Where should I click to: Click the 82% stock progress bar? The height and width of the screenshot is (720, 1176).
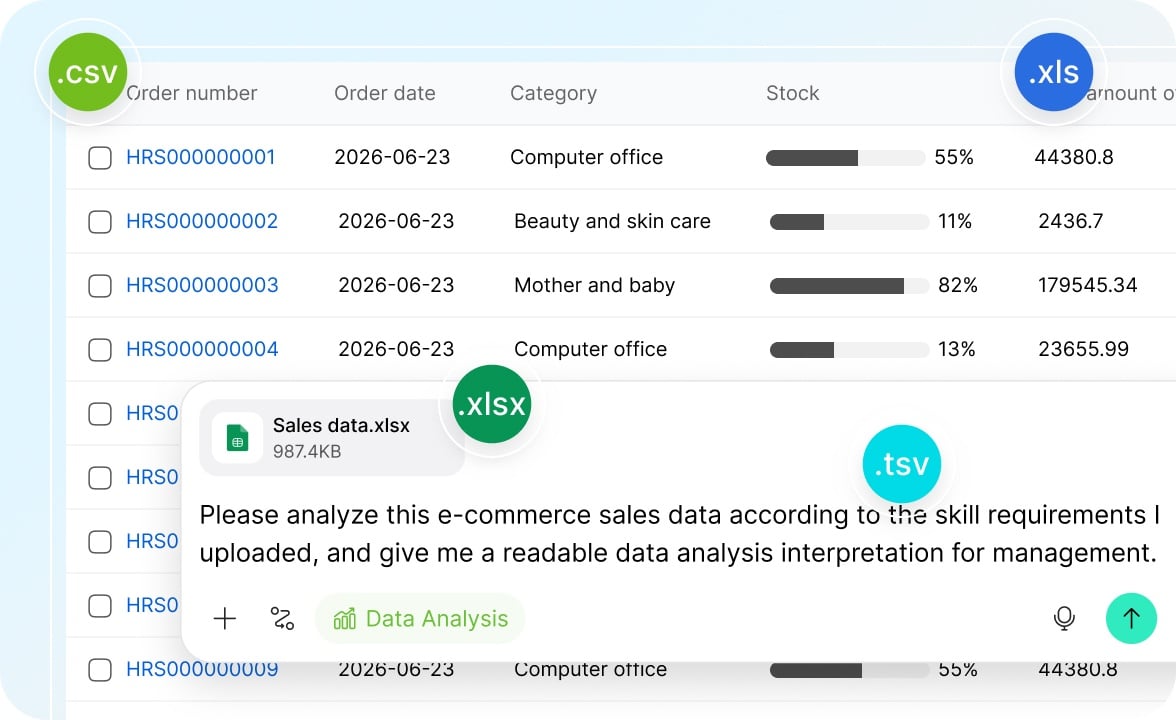(849, 286)
